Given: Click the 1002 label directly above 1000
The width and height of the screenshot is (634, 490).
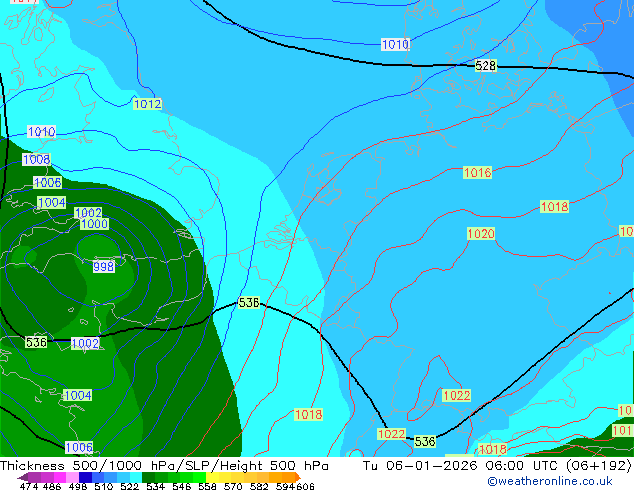Looking at the screenshot, I should (x=88, y=213).
